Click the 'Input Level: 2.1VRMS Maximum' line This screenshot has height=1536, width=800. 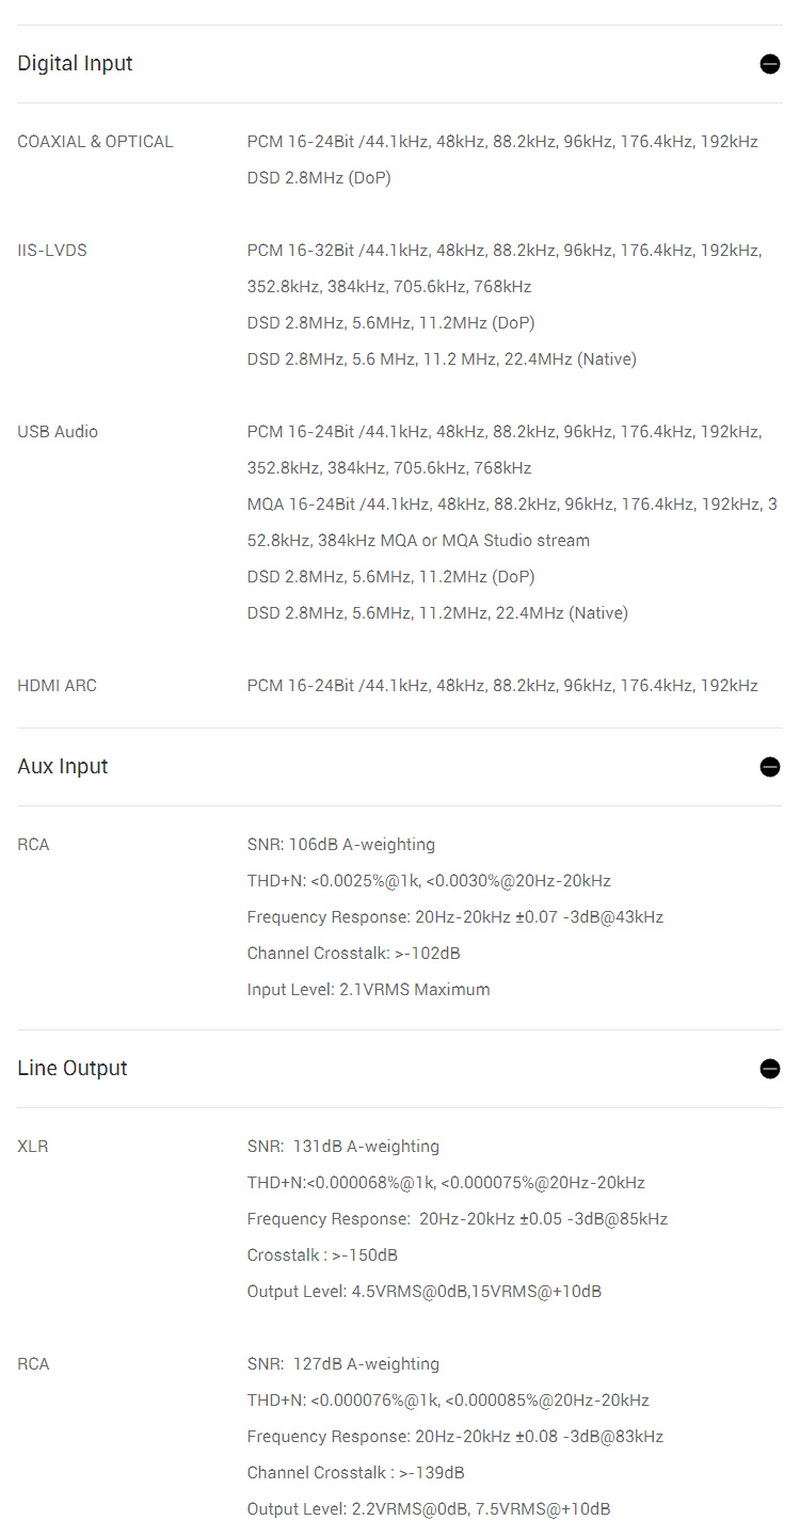pos(368,990)
